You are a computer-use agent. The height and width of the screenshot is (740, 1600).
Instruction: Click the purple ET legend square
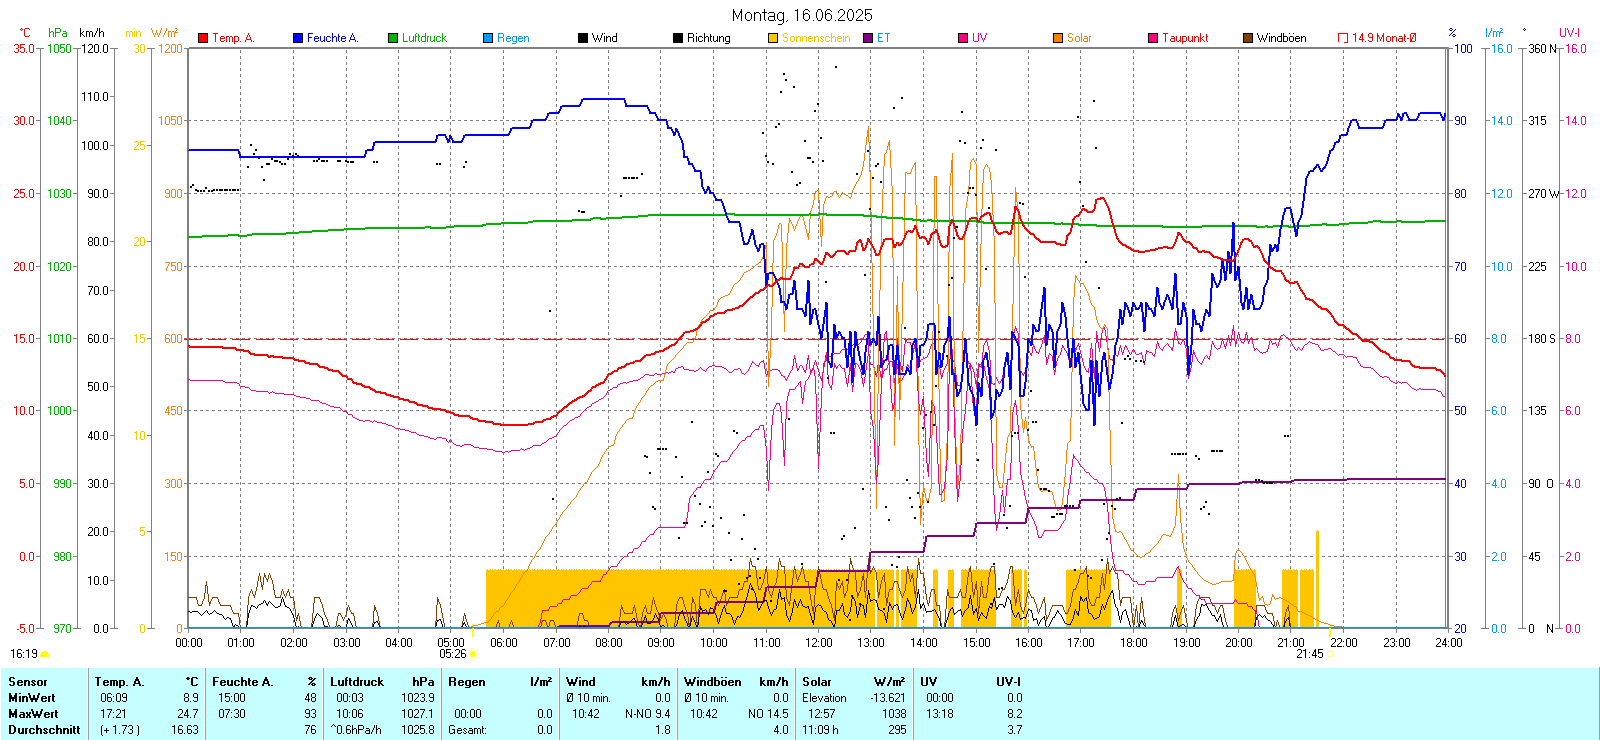pos(868,38)
